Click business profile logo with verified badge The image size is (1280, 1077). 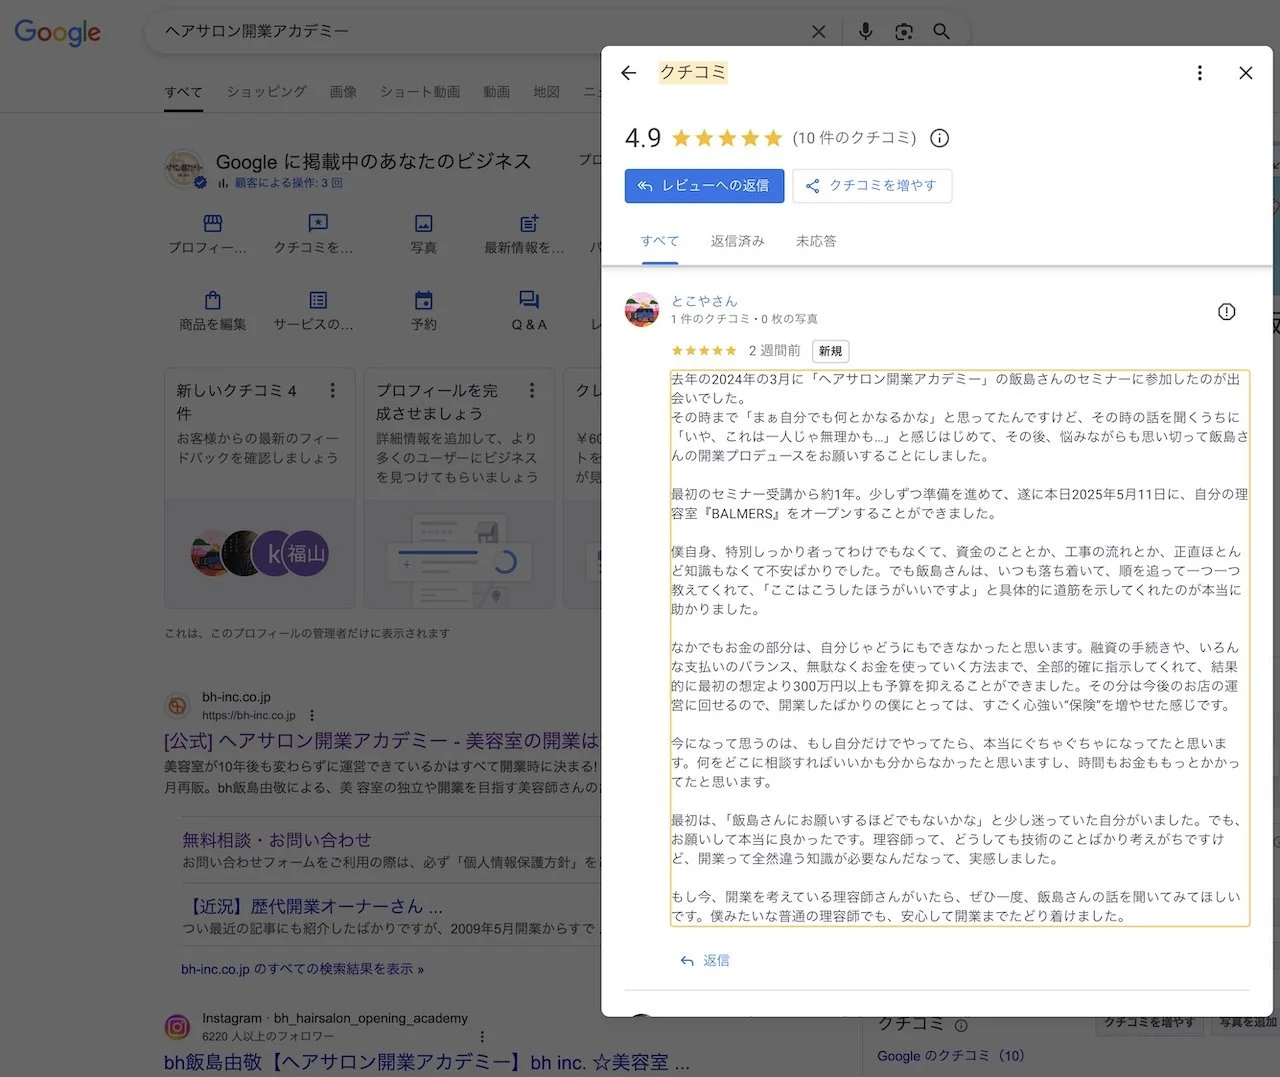coord(185,171)
